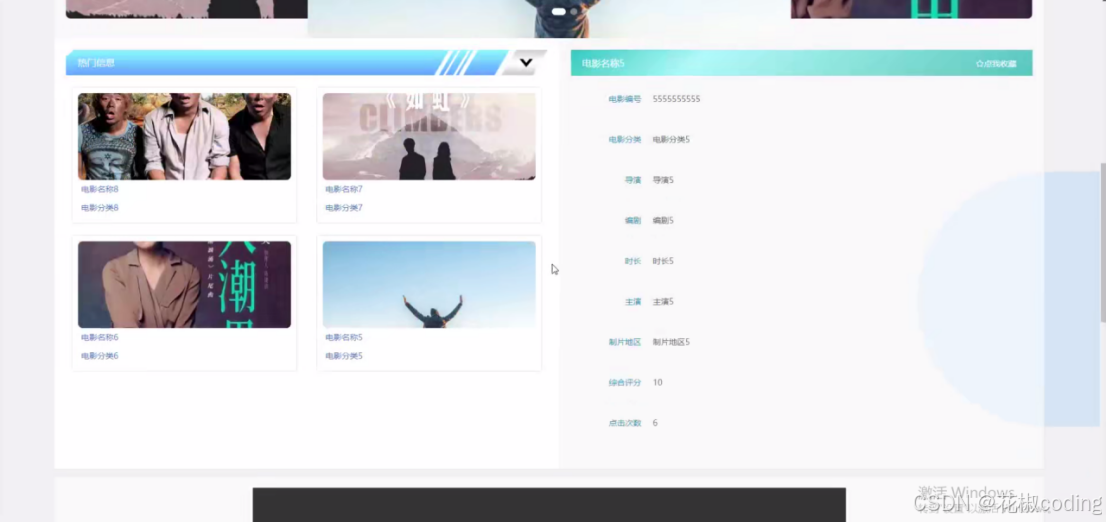Click the 点我收藏 star favorite link
This screenshot has width=1106, height=523.
click(x=996, y=64)
